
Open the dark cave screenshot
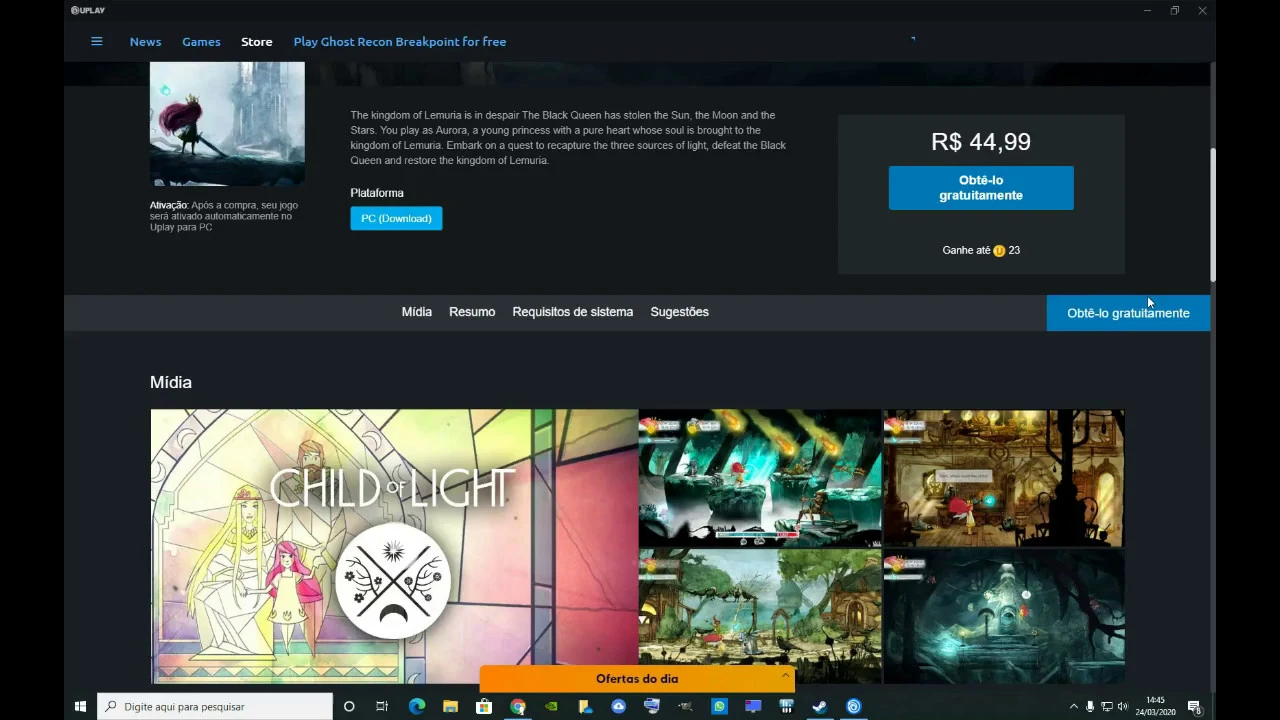coord(1004,616)
